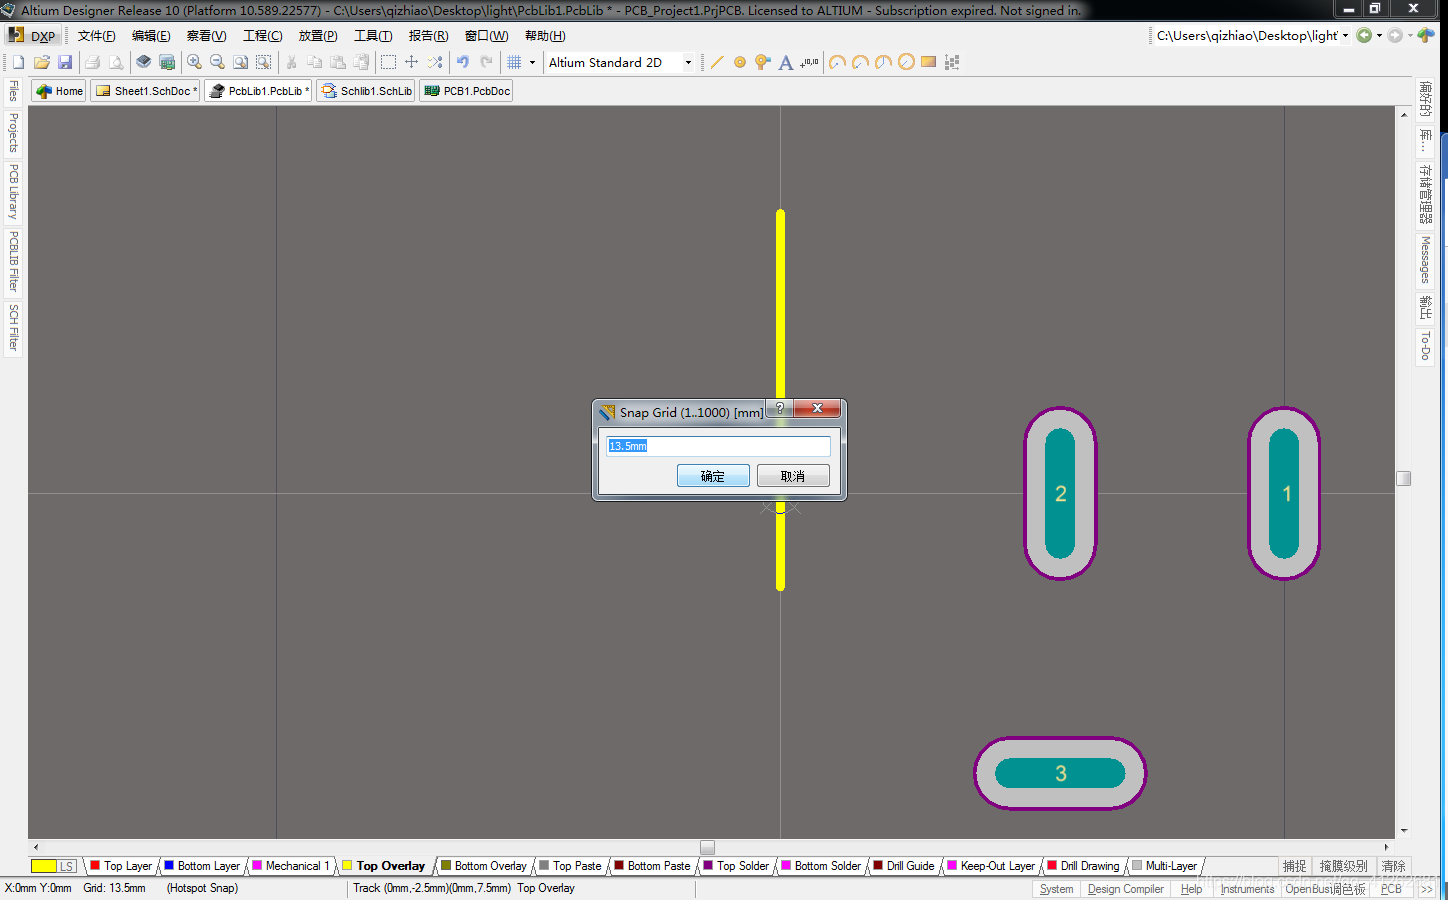Open the Messages side panel tab
This screenshot has width=1448, height=900.
coord(1425,260)
